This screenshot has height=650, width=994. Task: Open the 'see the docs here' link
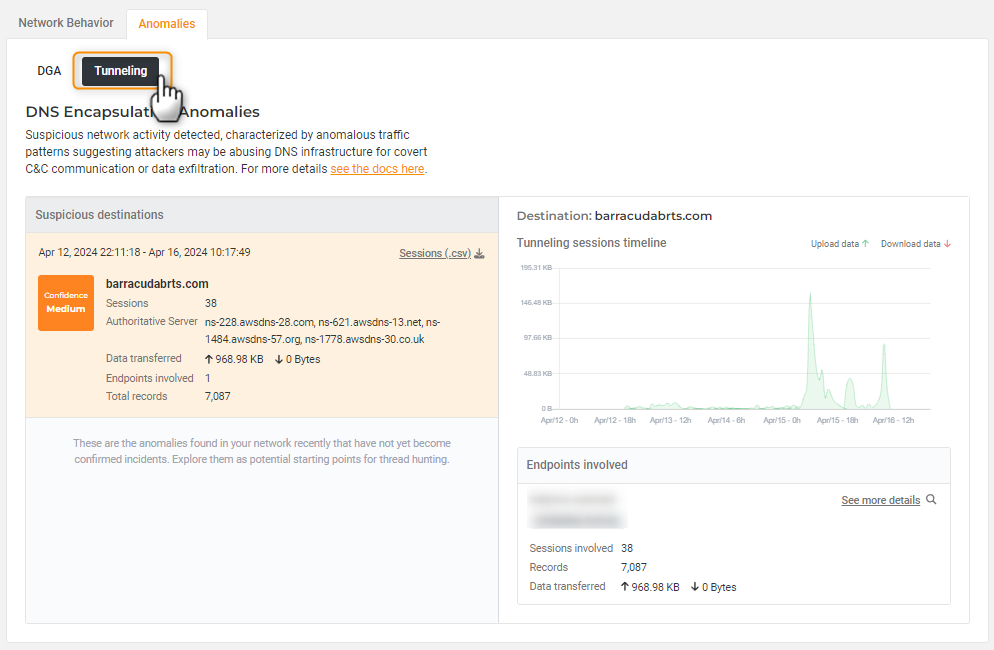click(377, 169)
